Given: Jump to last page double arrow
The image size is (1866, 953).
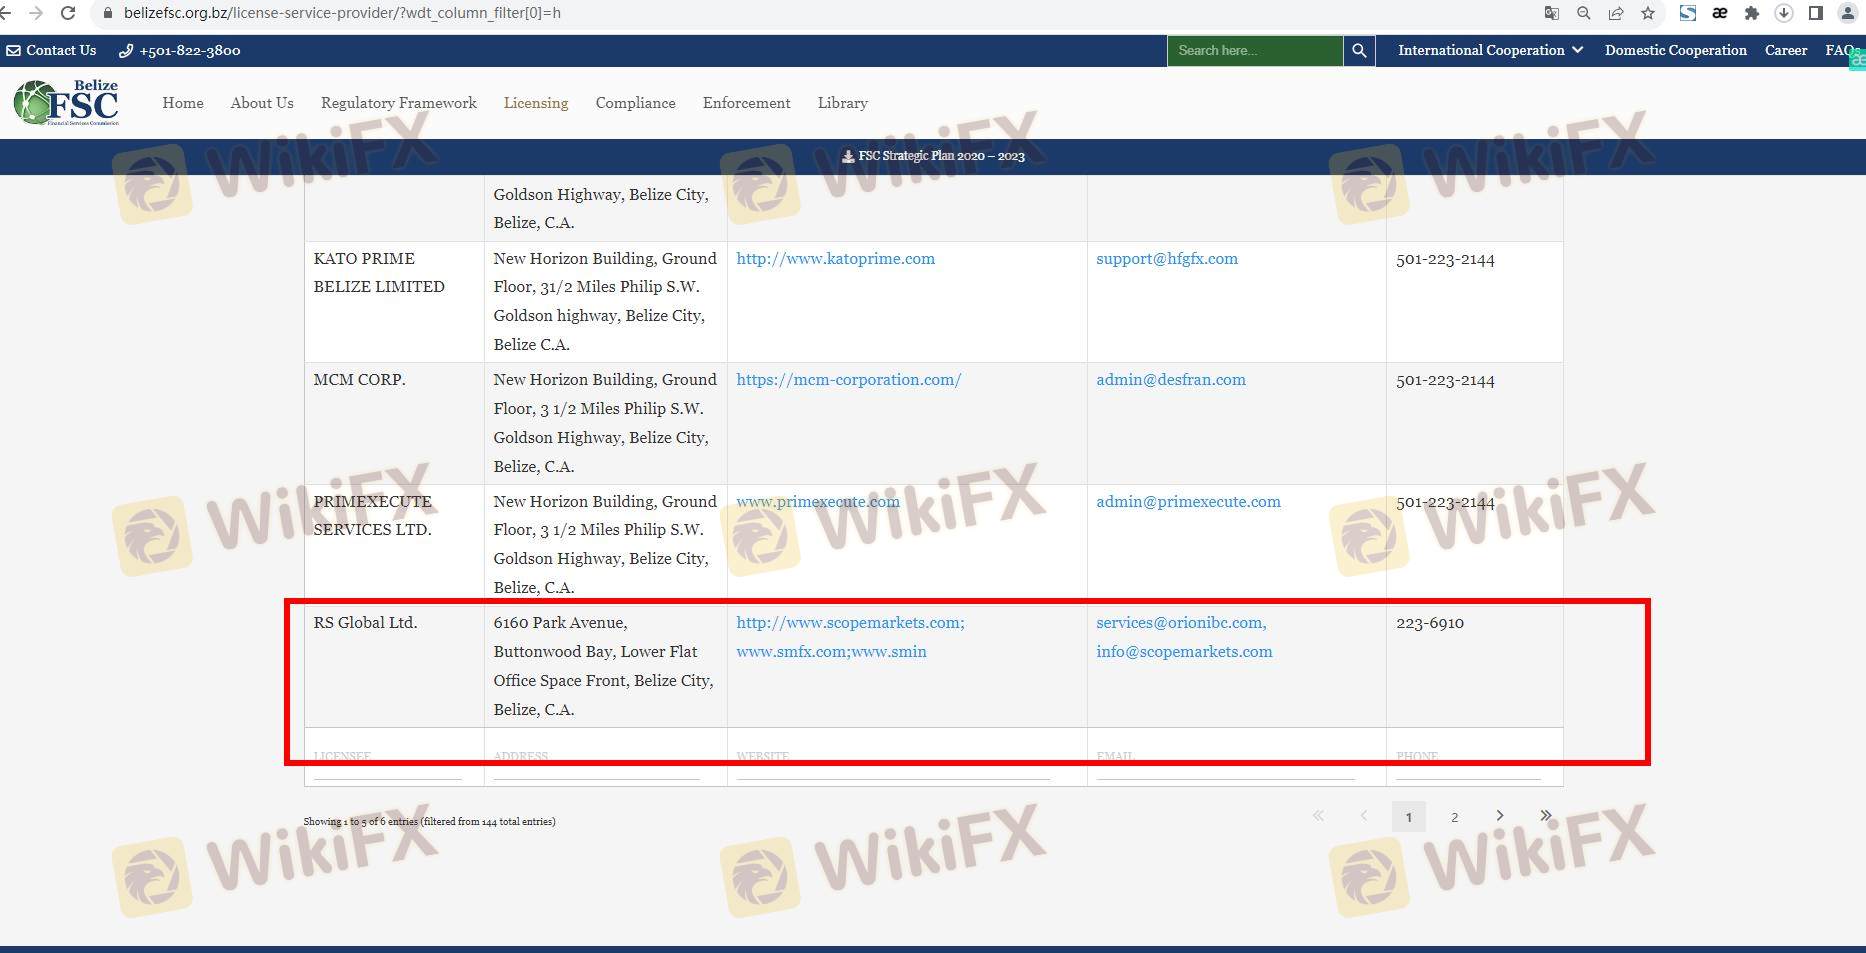Looking at the screenshot, I should coord(1545,816).
